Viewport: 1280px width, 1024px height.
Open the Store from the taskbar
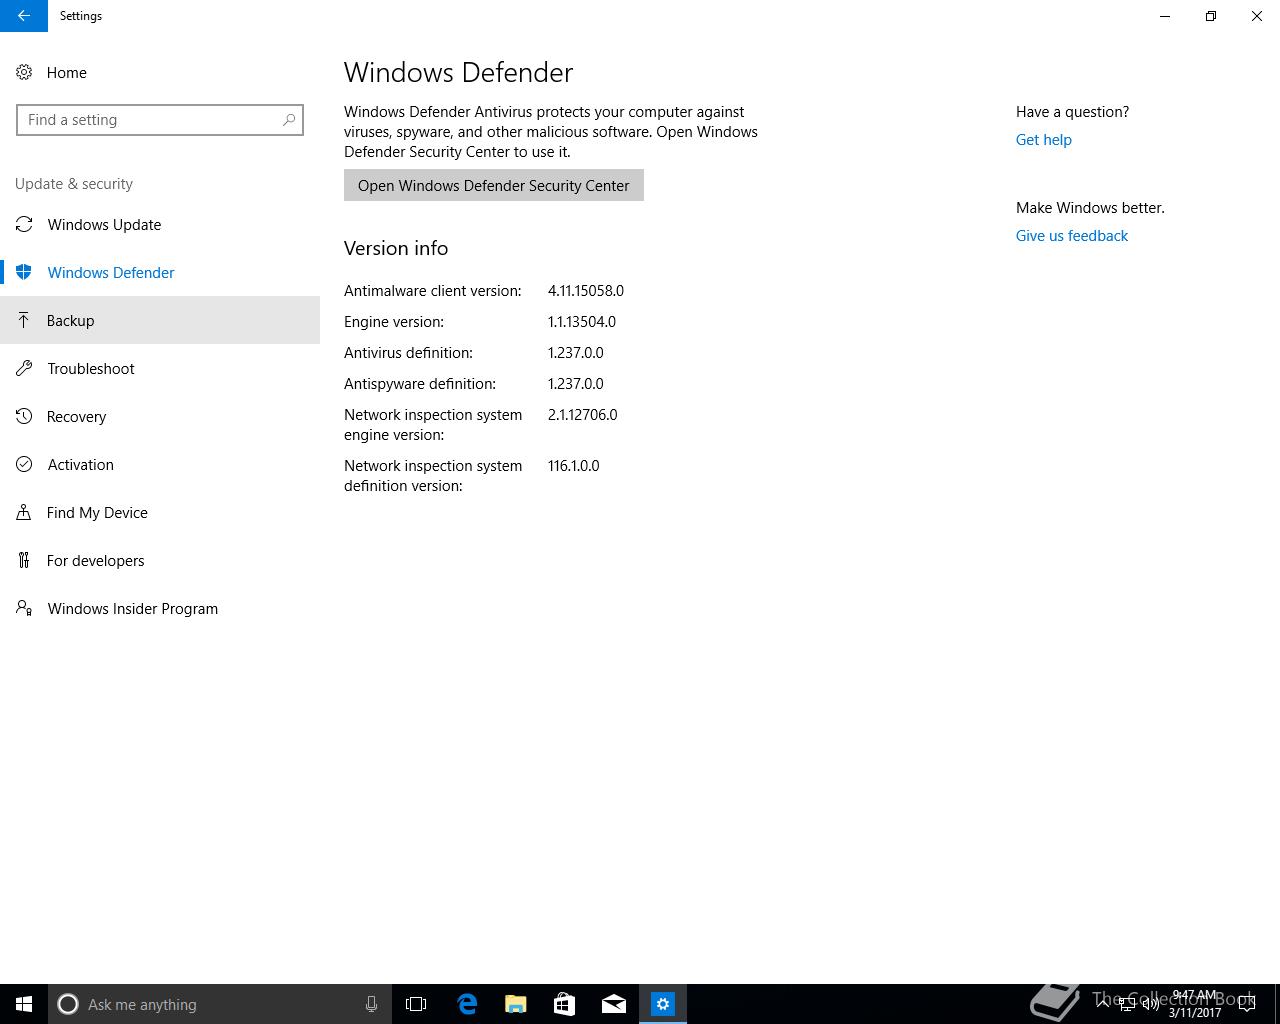564,1004
